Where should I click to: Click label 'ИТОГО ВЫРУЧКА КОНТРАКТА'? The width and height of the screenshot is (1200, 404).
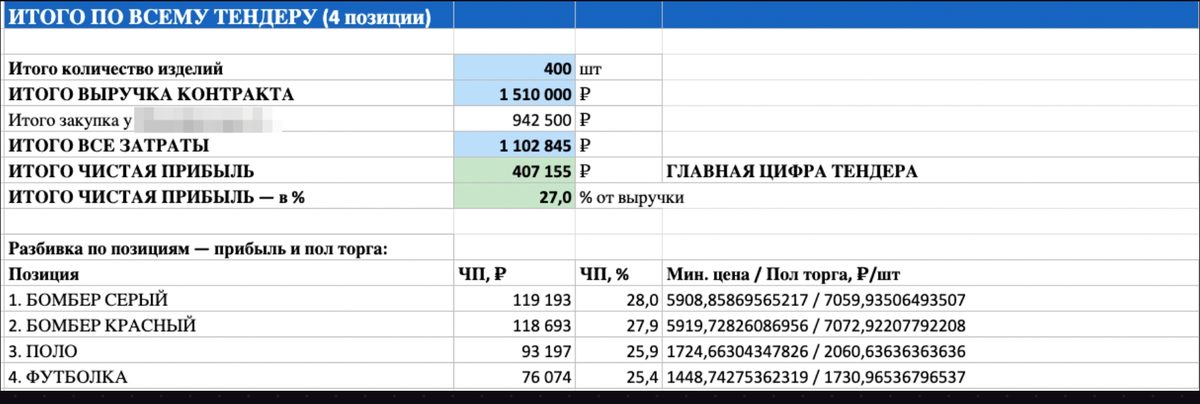tap(151, 94)
